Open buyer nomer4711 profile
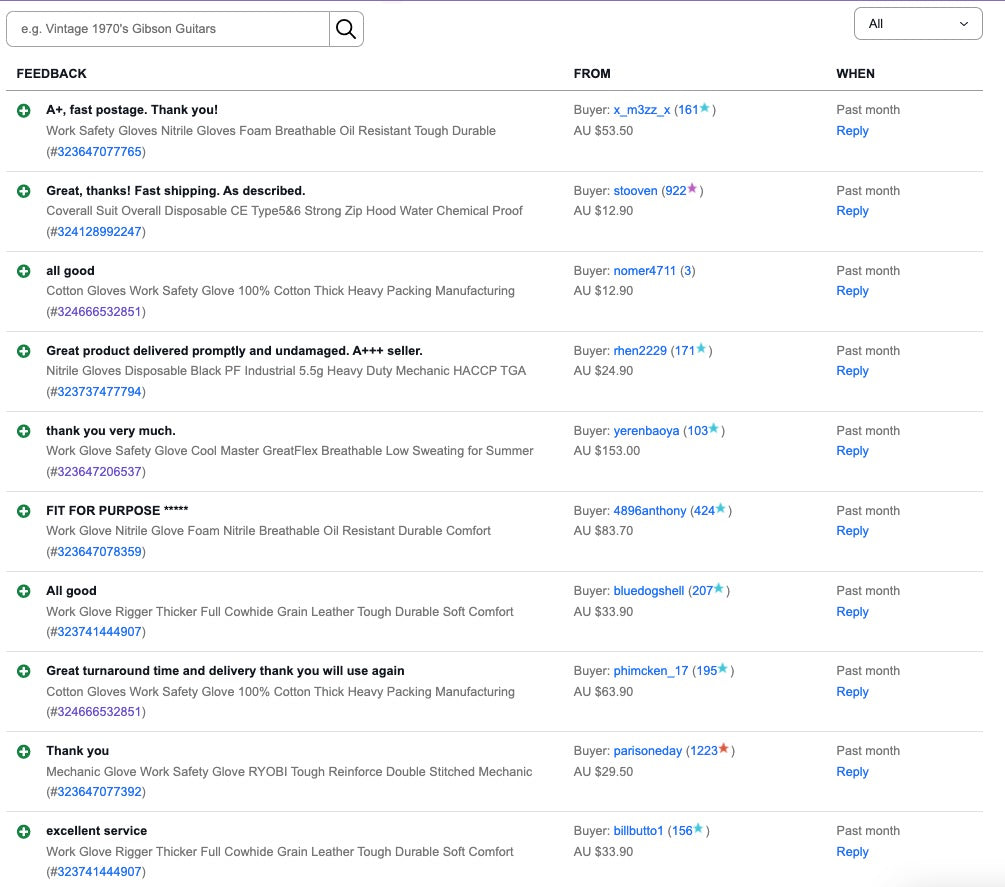The height and width of the screenshot is (887, 1005). coord(644,270)
